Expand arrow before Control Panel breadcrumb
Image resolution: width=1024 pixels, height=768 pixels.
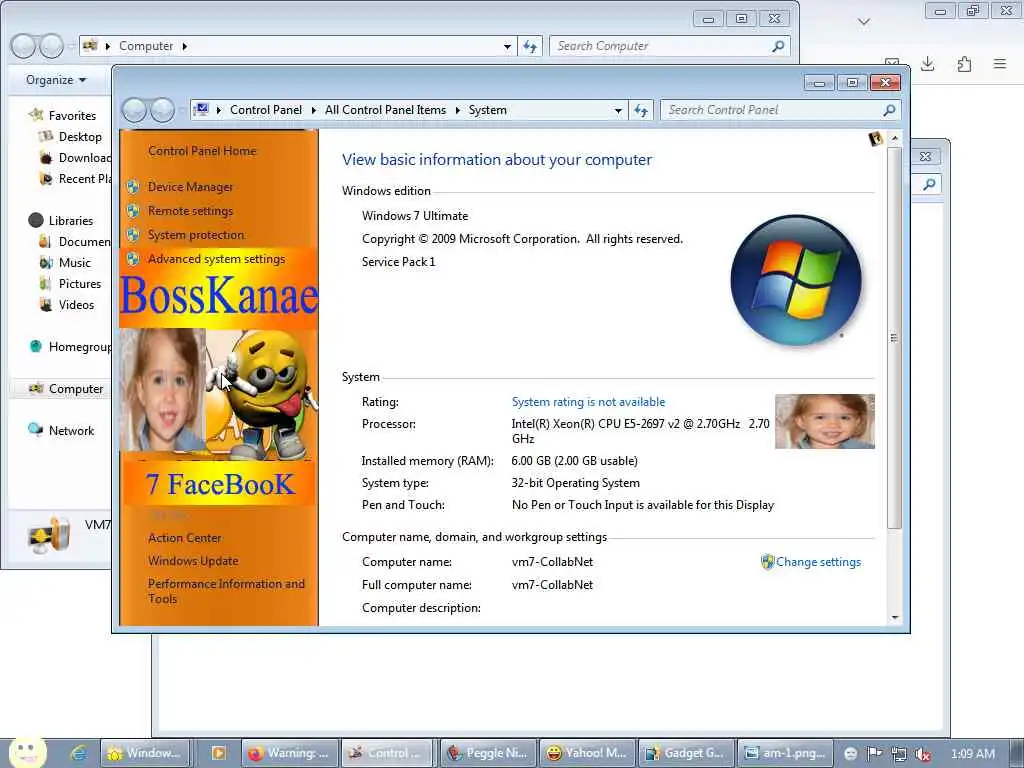coord(218,110)
